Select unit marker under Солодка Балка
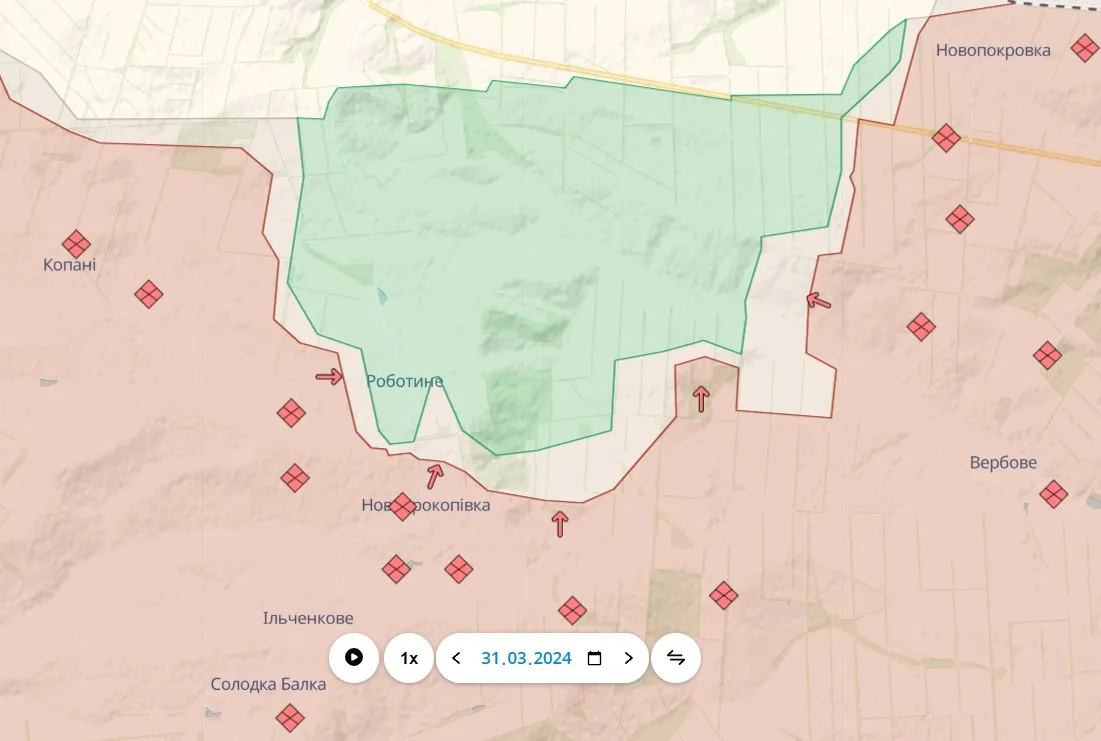Viewport: 1101px width, 741px height. point(290,717)
